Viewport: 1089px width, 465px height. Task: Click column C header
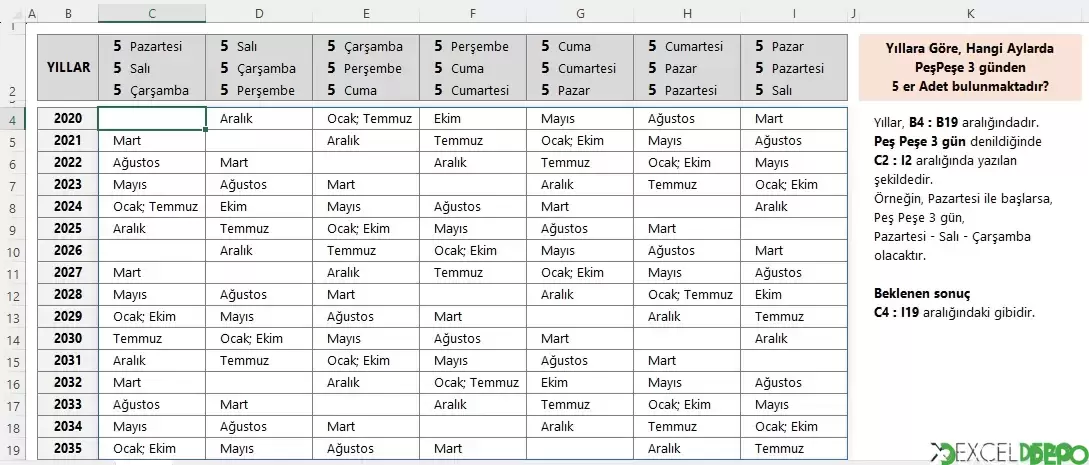[x=152, y=13]
